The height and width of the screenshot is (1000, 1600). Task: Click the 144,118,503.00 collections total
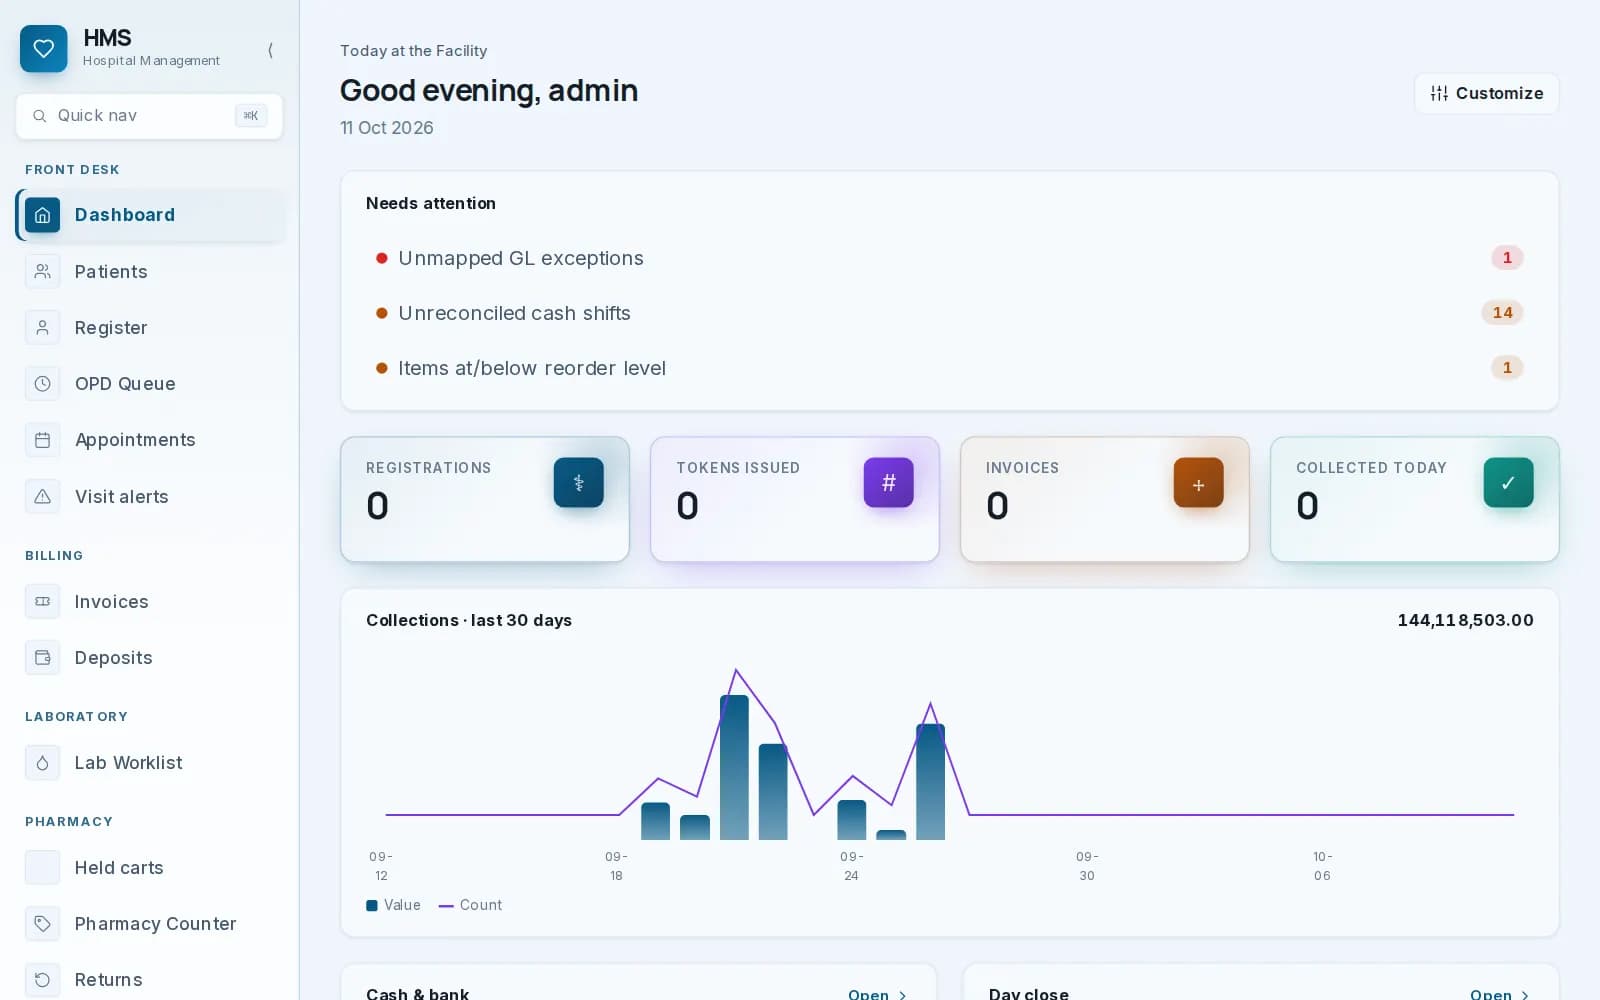pyautogui.click(x=1465, y=620)
